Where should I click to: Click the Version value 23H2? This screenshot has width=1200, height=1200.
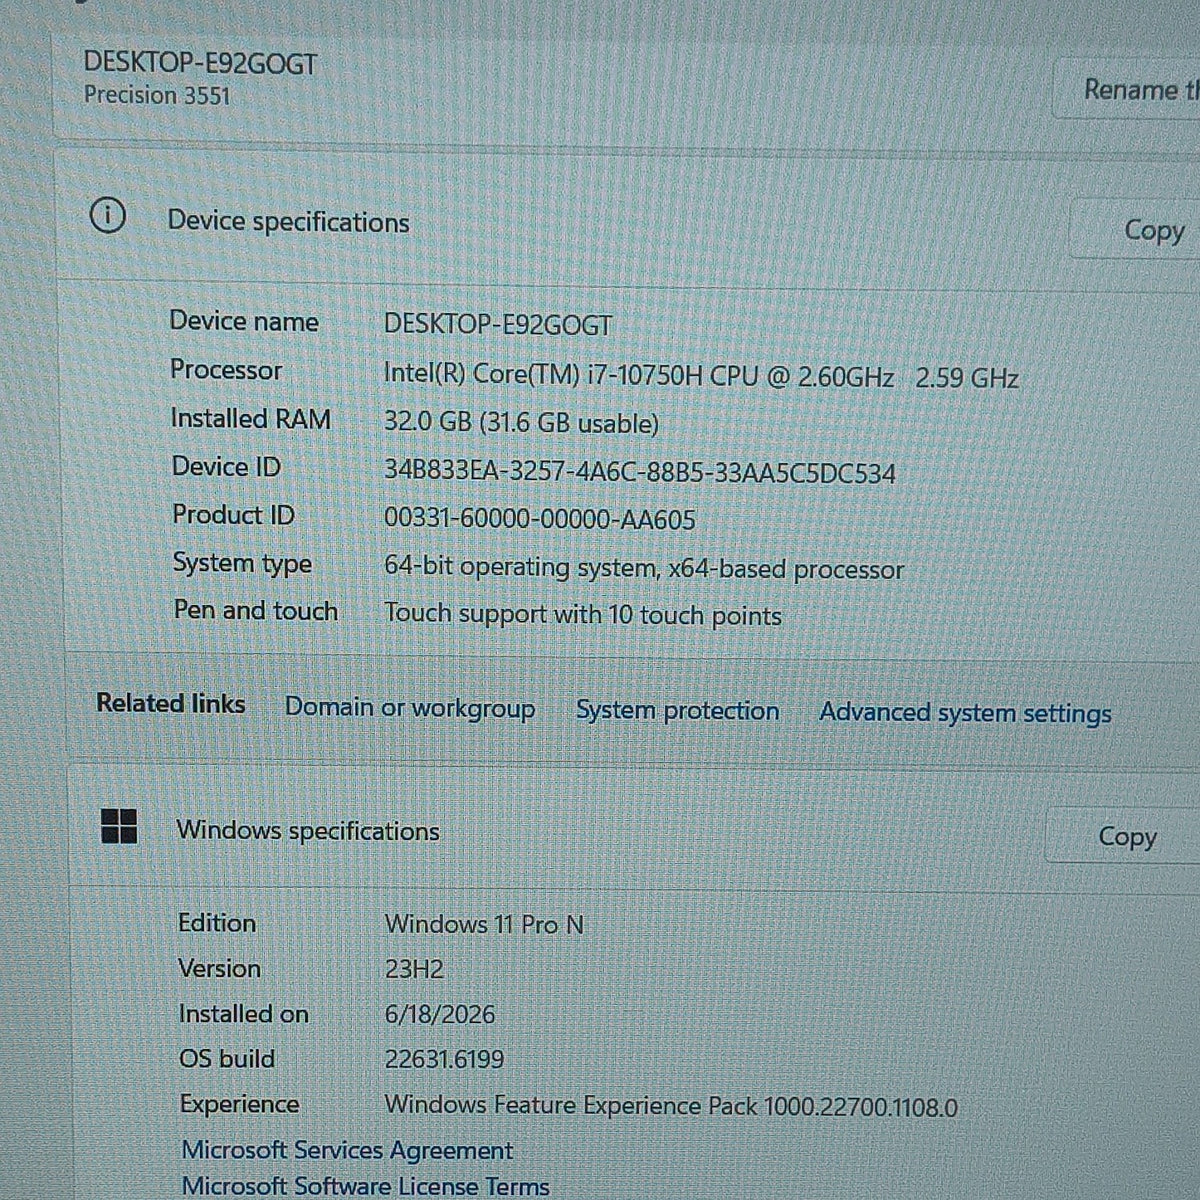(414, 969)
